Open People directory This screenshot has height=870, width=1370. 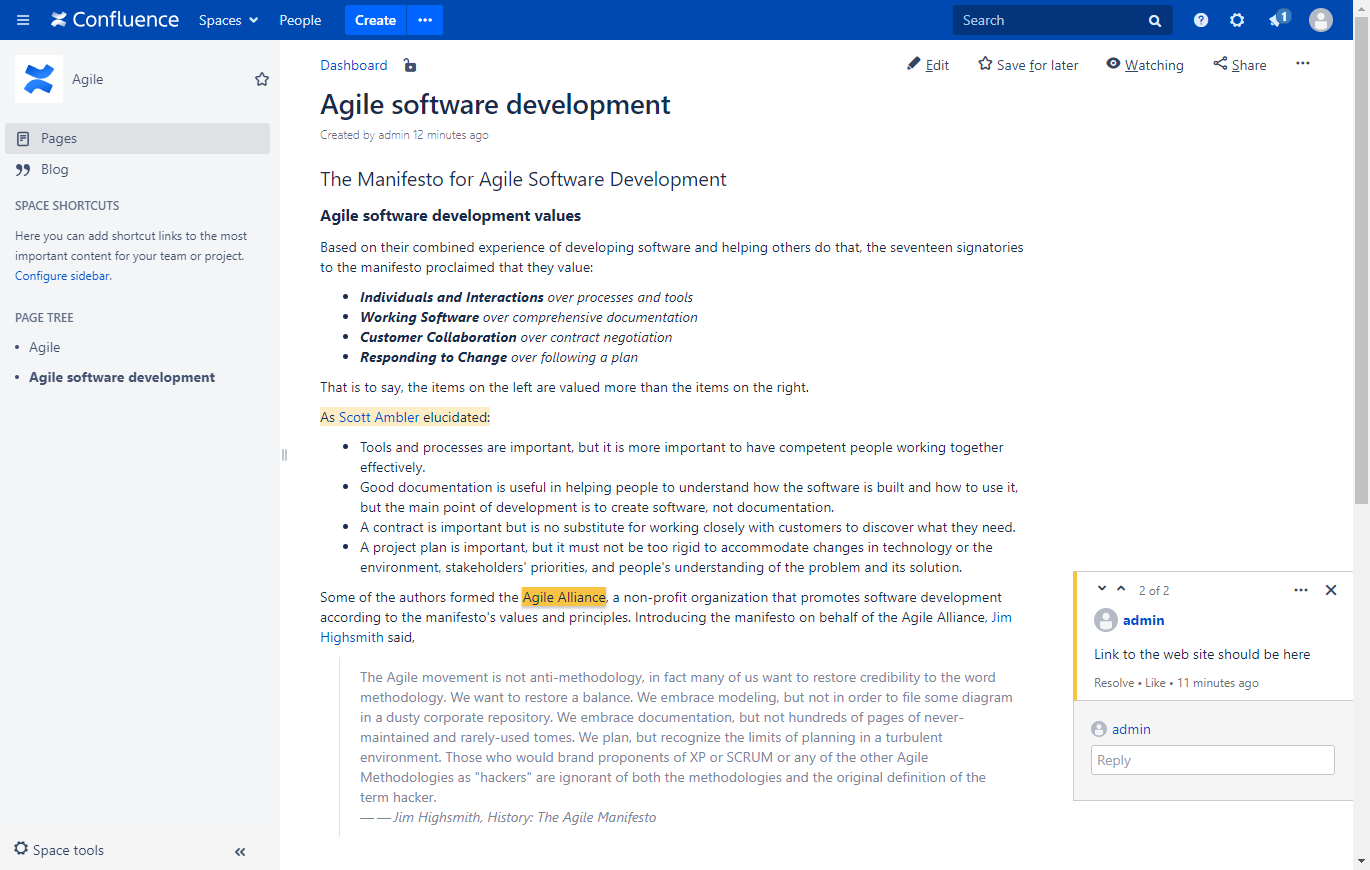[300, 20]
